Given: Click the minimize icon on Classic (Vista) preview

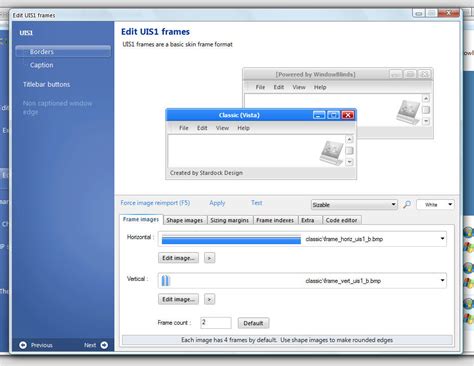Looking at the screenshot, I should coord(319,115).
